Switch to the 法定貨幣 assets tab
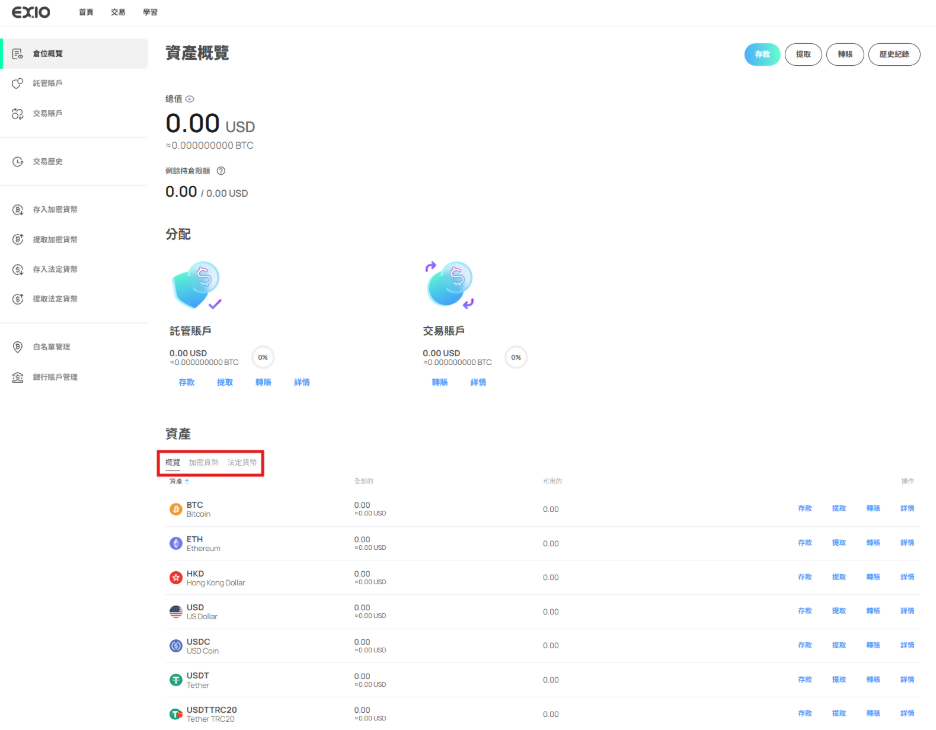 click(x=242, y=463)
